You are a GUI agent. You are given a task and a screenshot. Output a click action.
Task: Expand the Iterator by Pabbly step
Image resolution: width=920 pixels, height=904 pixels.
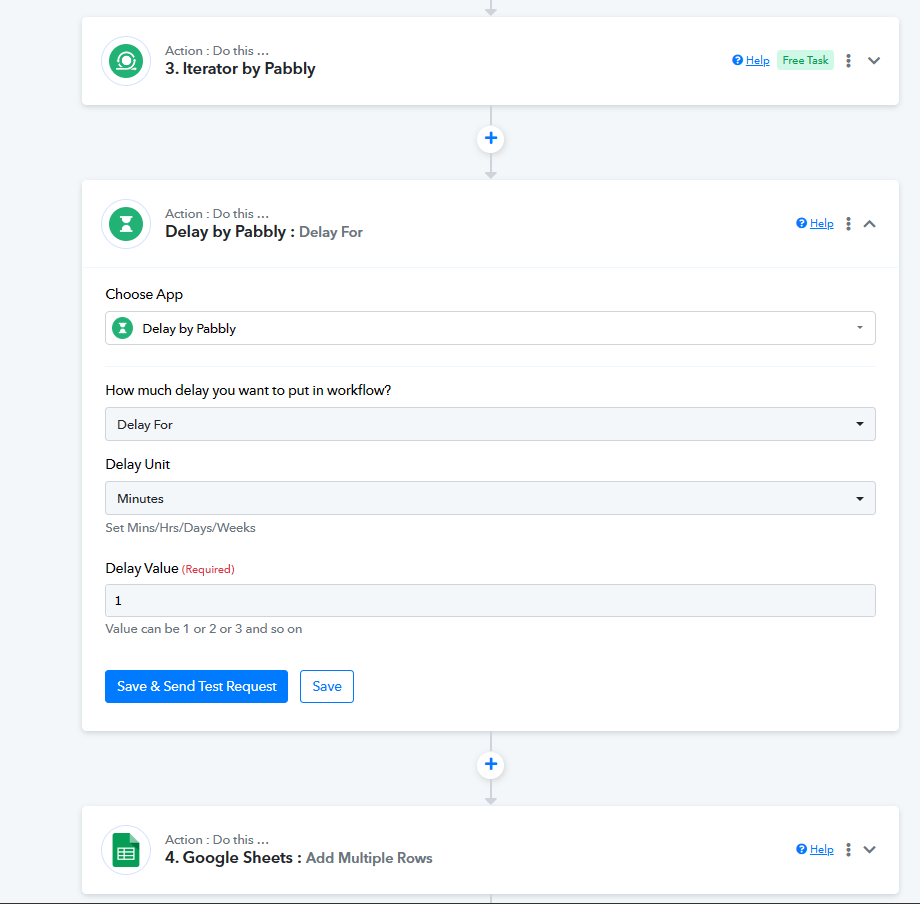874,60
